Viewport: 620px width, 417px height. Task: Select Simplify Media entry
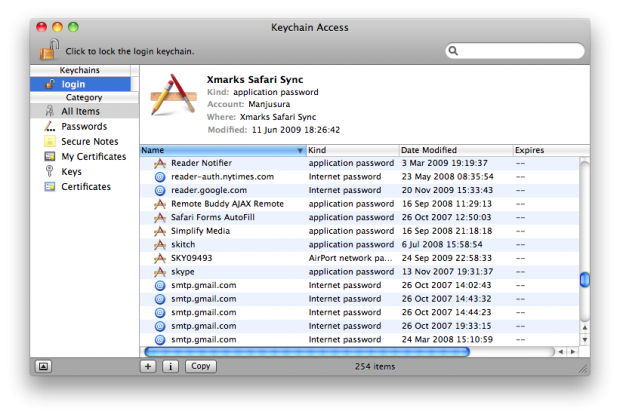[x=200, y=231]
